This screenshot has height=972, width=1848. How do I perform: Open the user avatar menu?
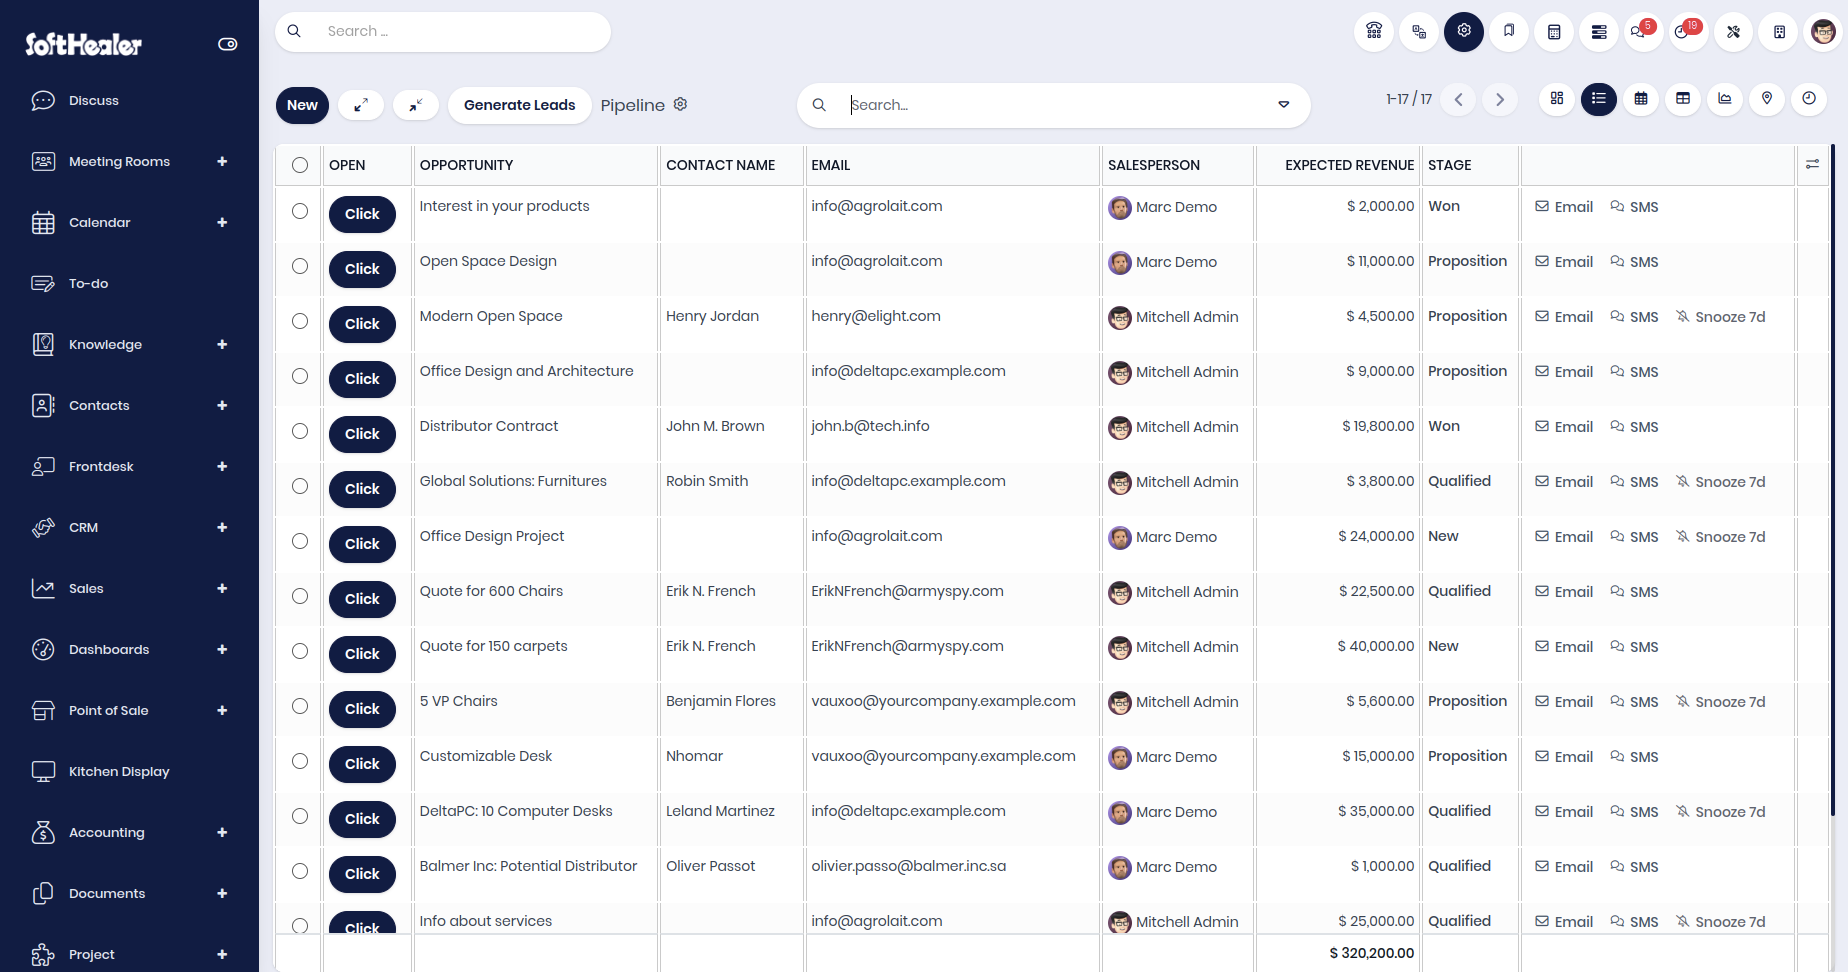tap(1824, 31)
